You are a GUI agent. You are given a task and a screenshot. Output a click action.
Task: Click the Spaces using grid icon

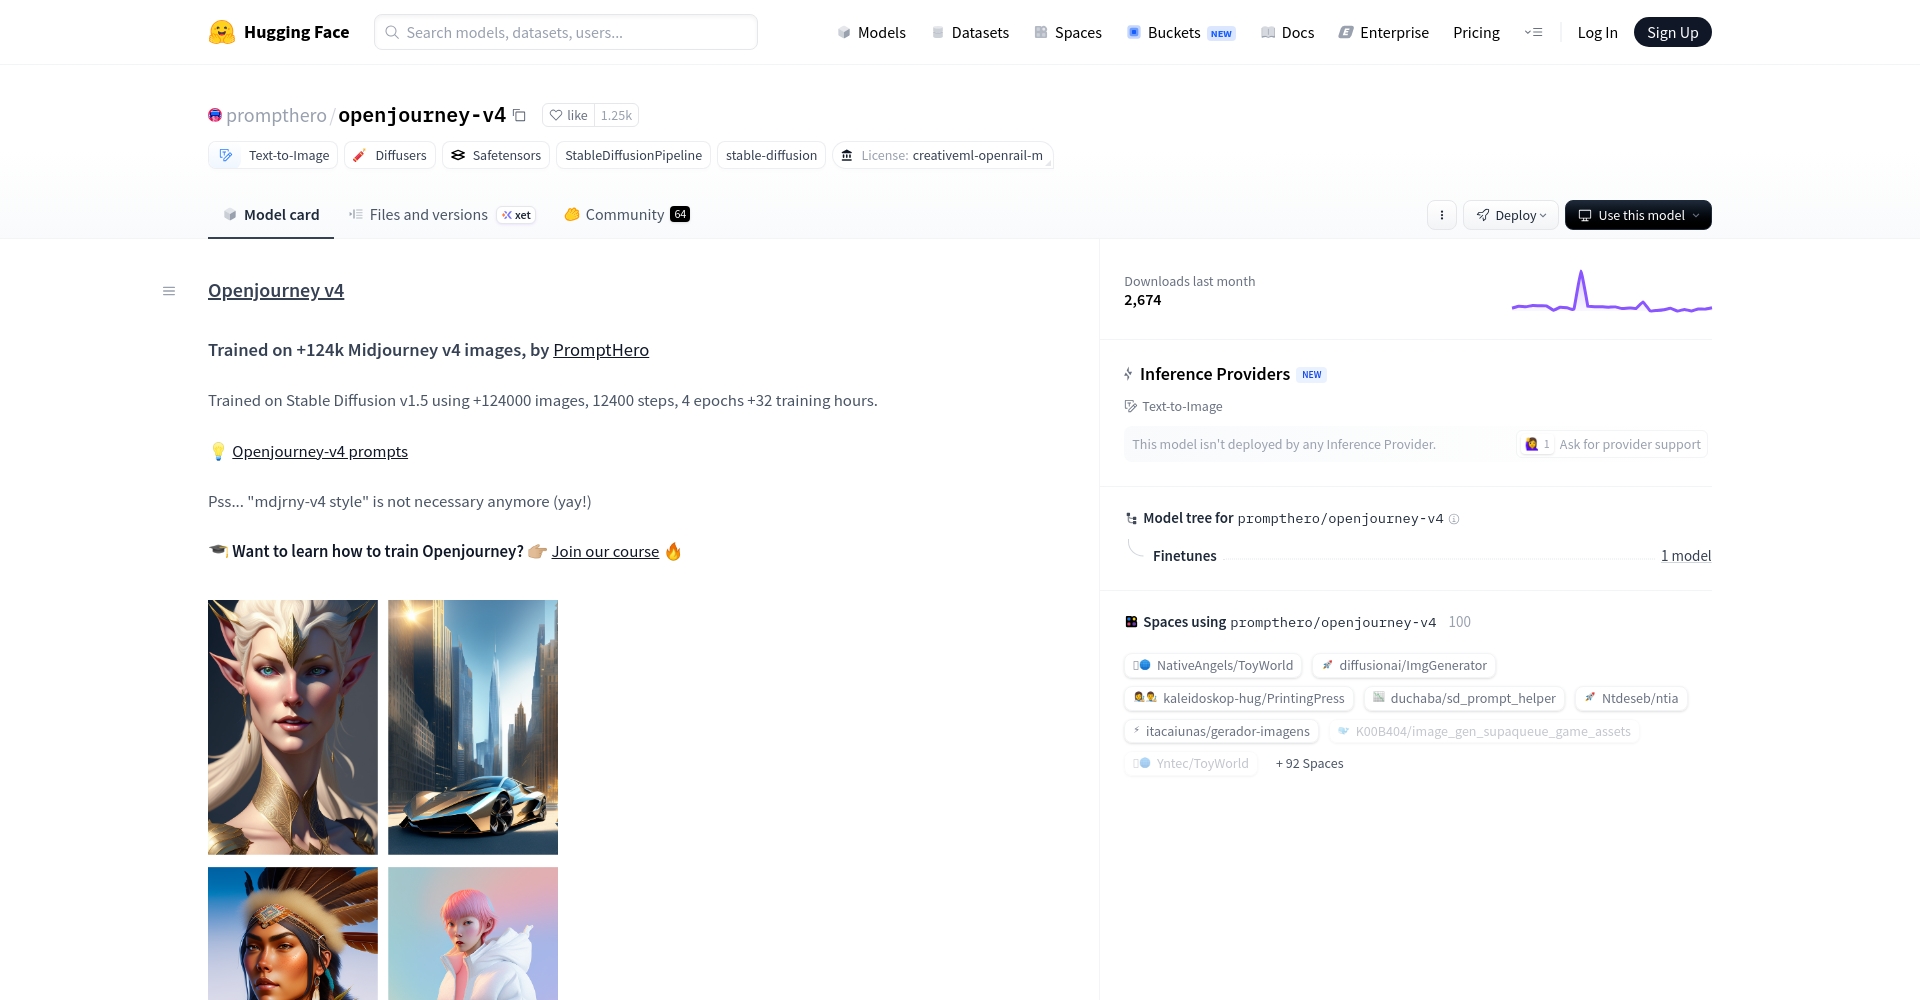click(1131, 622)
